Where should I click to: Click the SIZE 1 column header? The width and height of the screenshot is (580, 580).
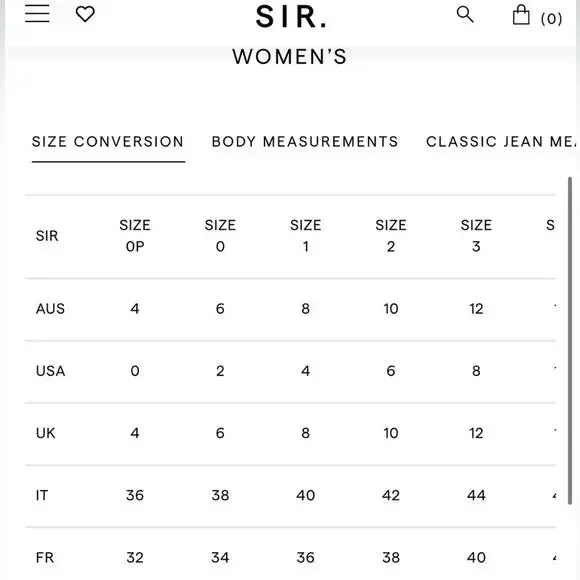tap(306, 236)
